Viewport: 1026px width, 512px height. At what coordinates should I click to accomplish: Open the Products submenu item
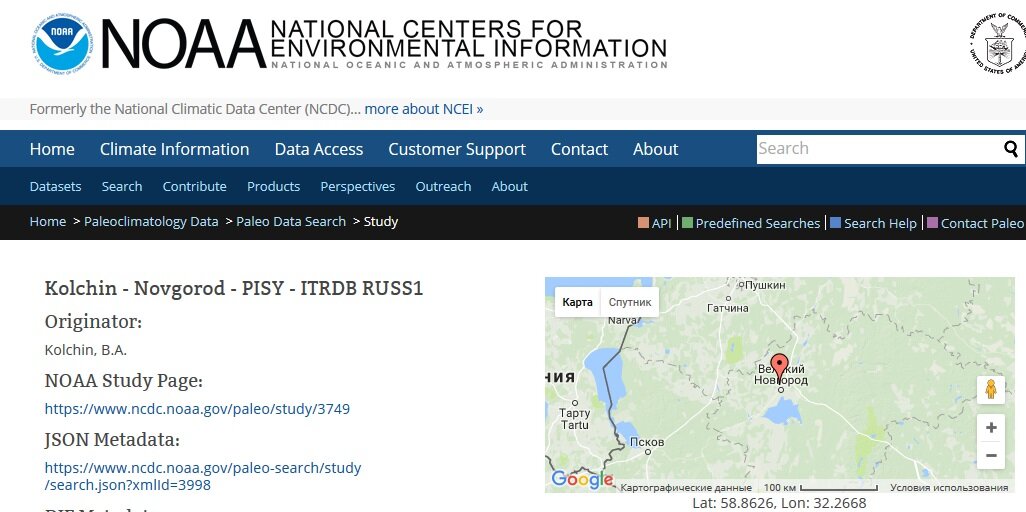[x=274, y=187]
